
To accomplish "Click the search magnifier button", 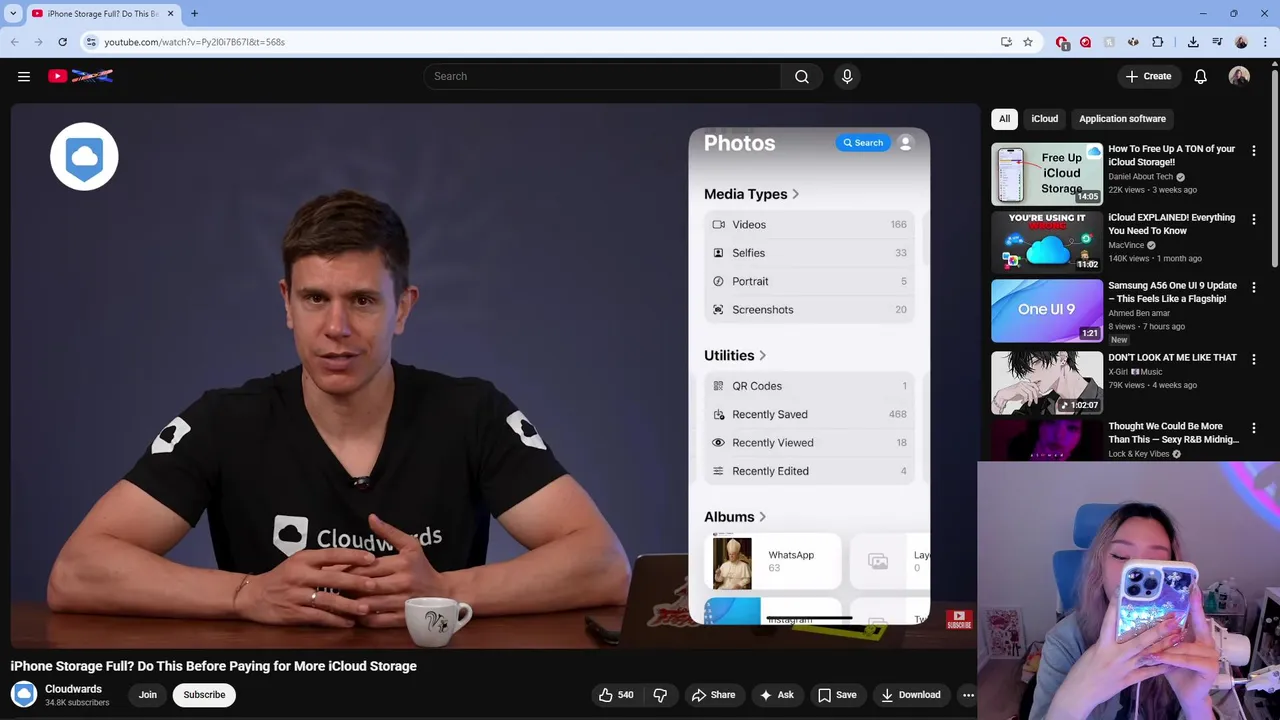I will [802, 76].
